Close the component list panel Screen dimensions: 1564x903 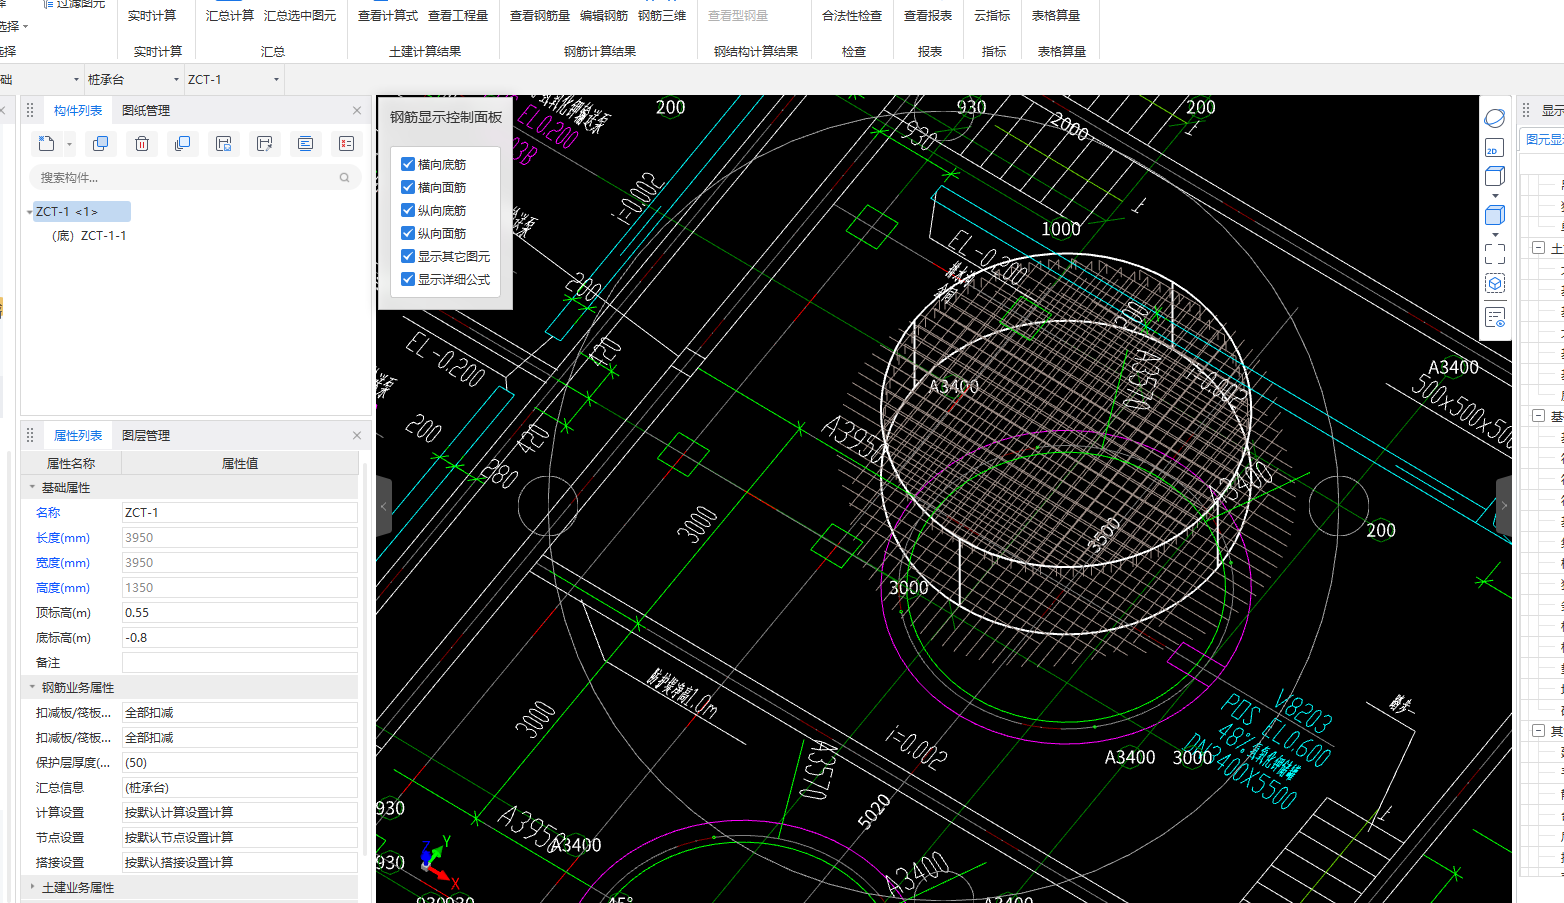tap(357, 111)
